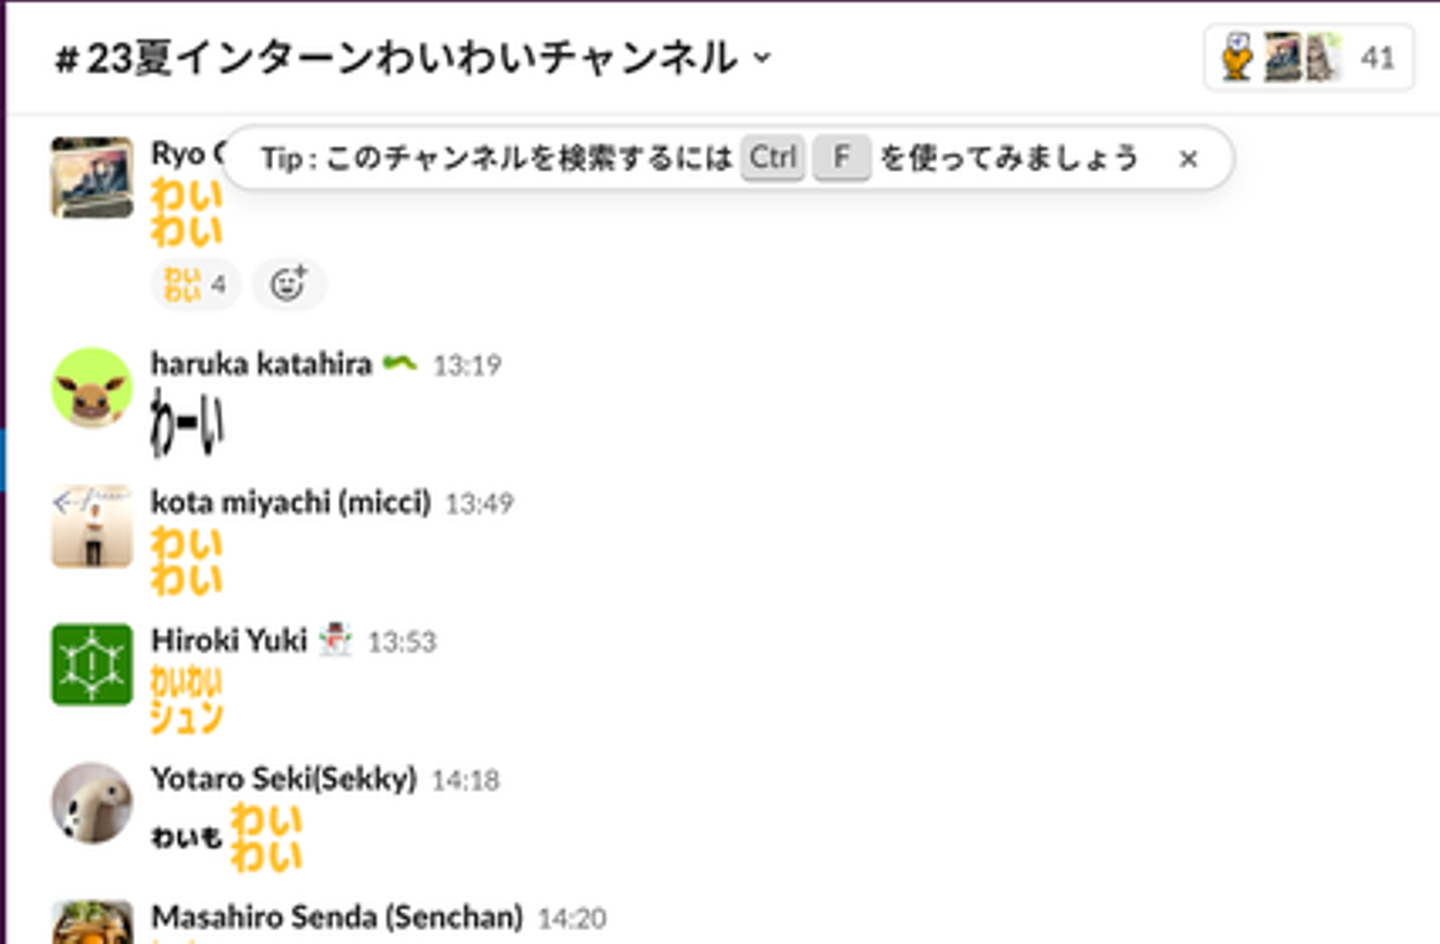Image resolution: width=1440 pixels, height=944 pixels.
Task: View the 41 channel members list
Action: click(1308, 58)
